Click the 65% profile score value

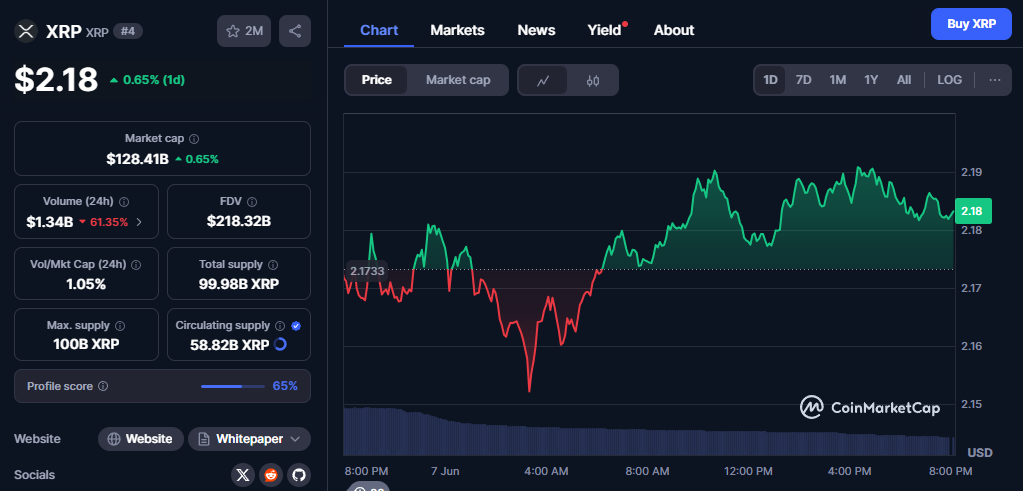coord(285,386)
